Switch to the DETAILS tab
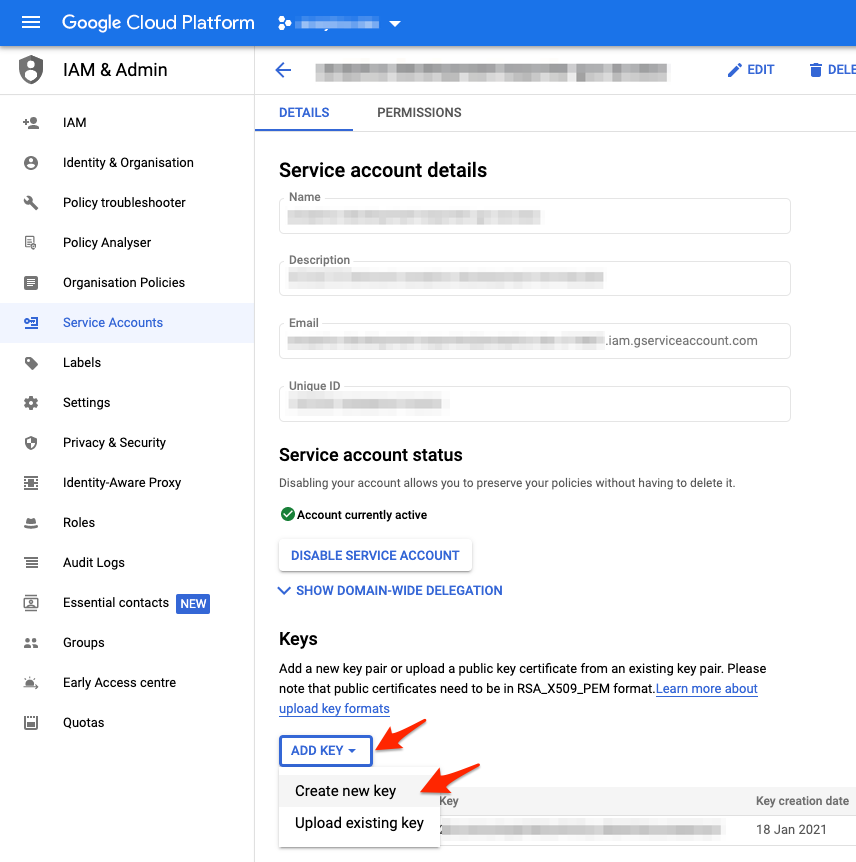Screen dimensions: 856x862 coord(304,113)
